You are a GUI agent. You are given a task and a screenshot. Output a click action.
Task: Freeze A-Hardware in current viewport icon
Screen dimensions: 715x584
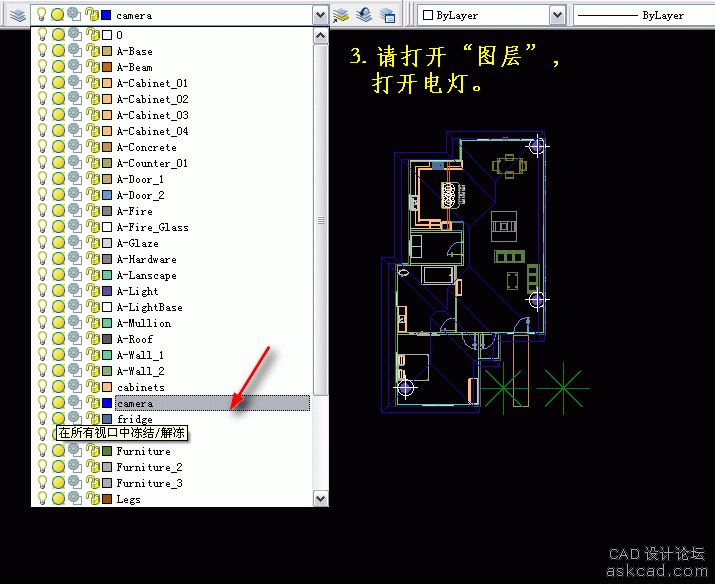click(x=75, y=258)
